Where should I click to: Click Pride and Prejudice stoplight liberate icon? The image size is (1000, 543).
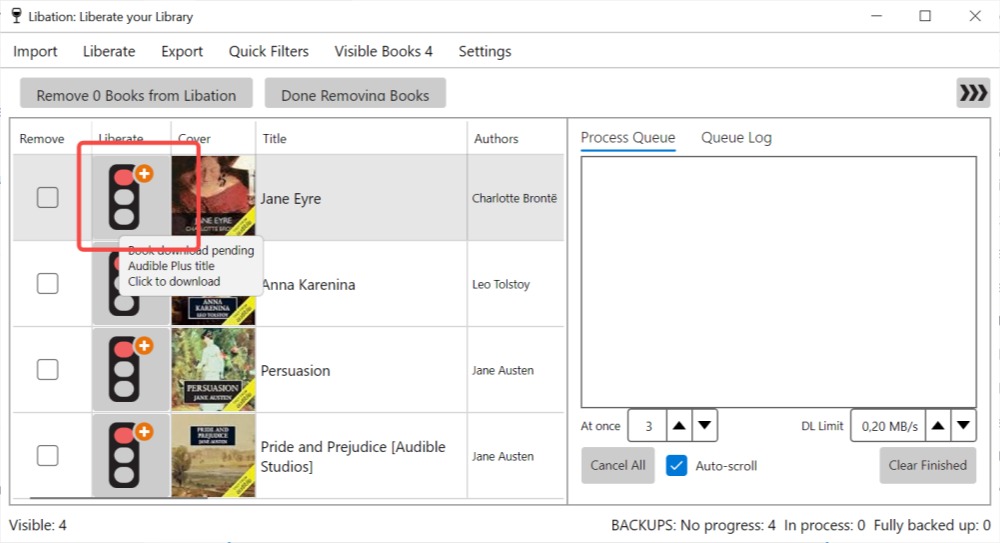130,456
